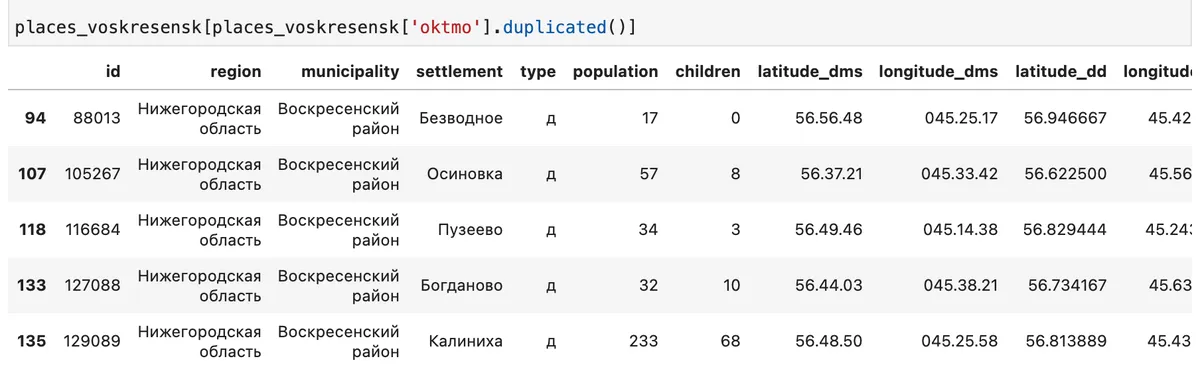Select the 'id' column header
This screenshot has width=1200, height=384.
pos(113,72)
